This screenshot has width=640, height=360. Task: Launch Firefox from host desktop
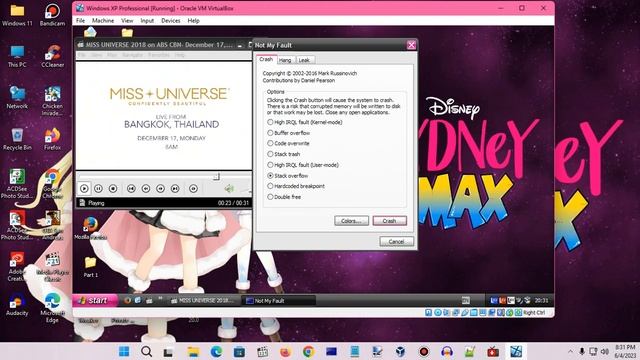(x=52, y=139)
